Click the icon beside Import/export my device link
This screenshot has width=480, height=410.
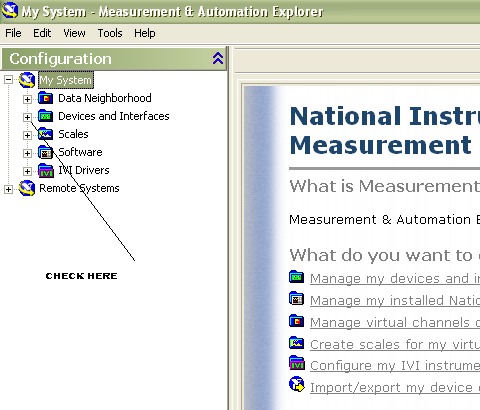(297, 384)
